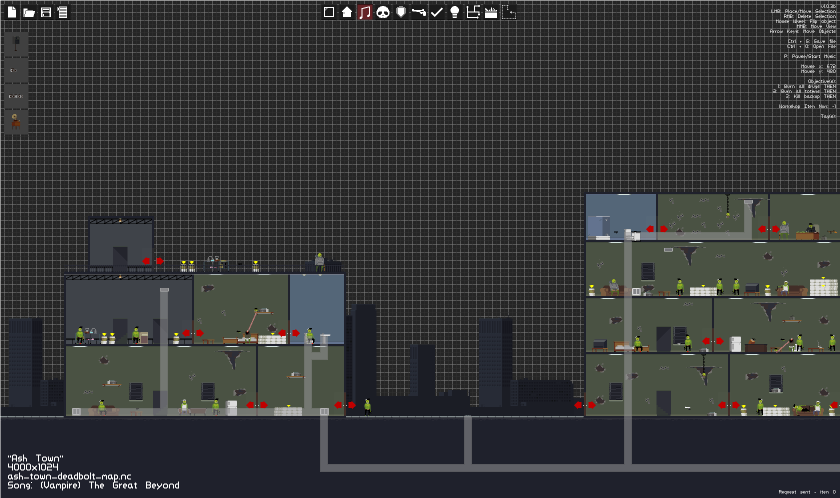Select the zombie standing on the street outside

pos(368,407)
